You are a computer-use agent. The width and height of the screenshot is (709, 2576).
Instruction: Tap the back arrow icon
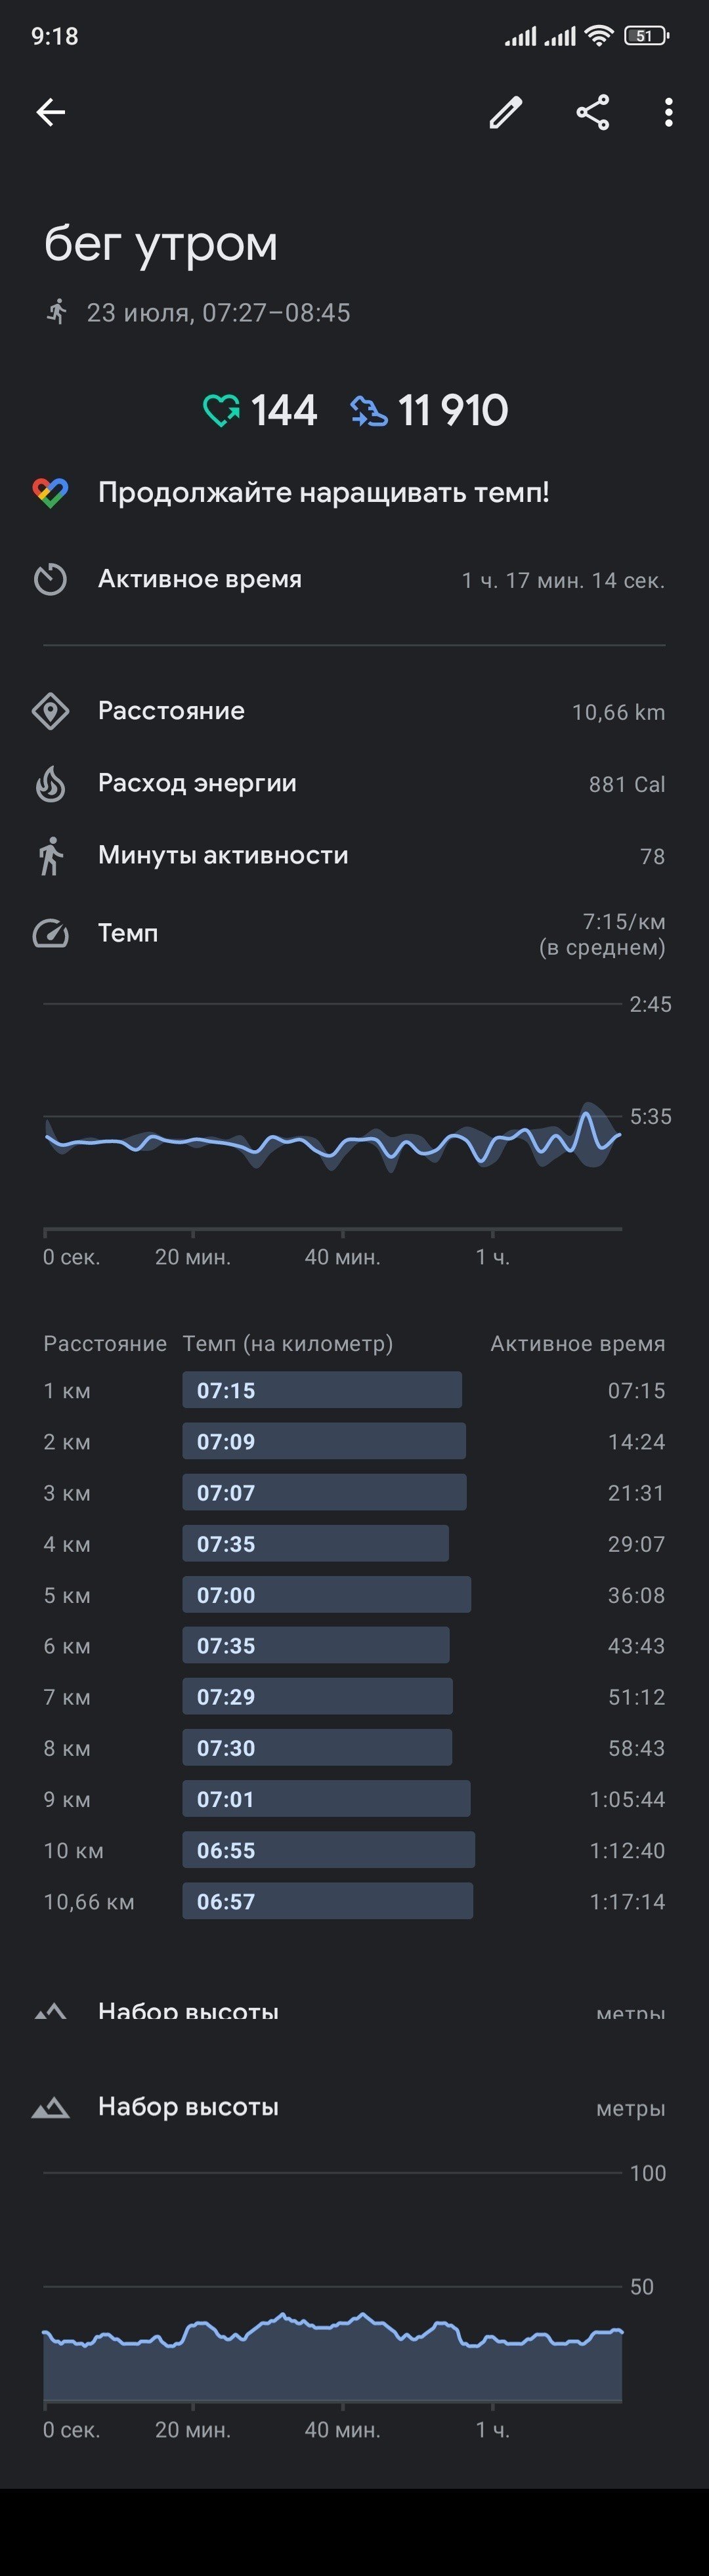(x=51, y=112)
